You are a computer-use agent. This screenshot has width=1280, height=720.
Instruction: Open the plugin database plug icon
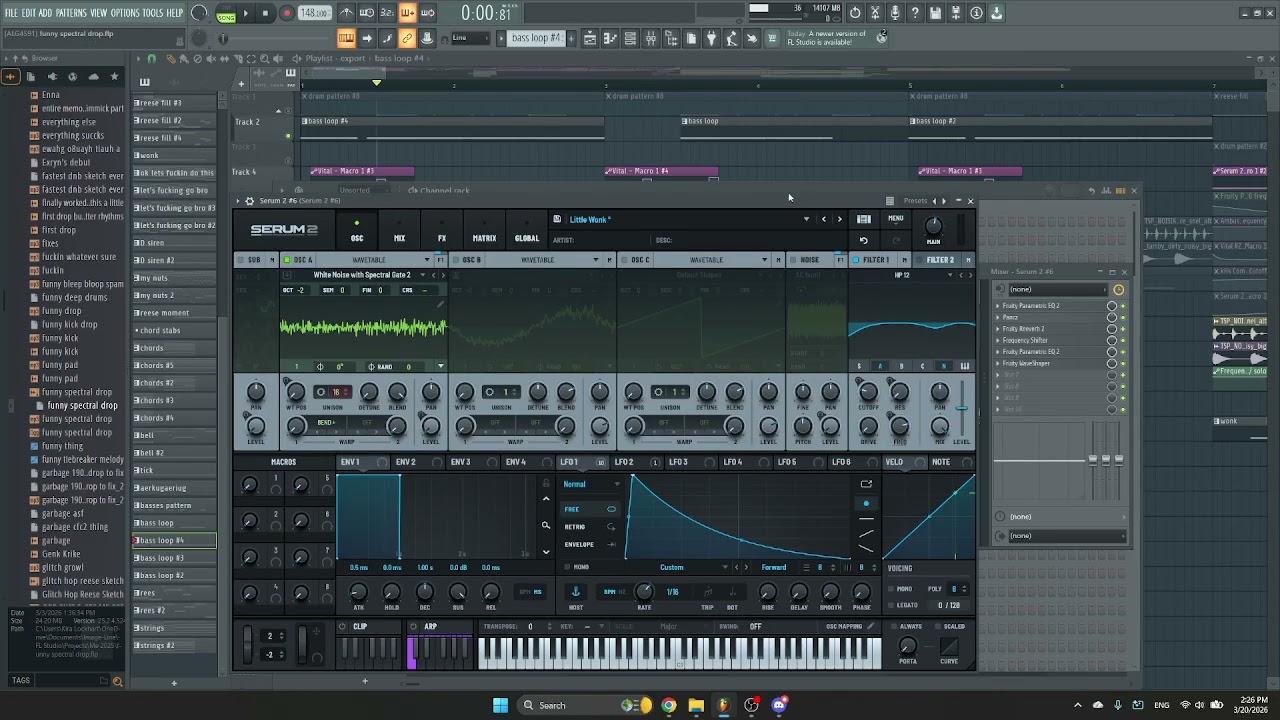coord(711,38)
